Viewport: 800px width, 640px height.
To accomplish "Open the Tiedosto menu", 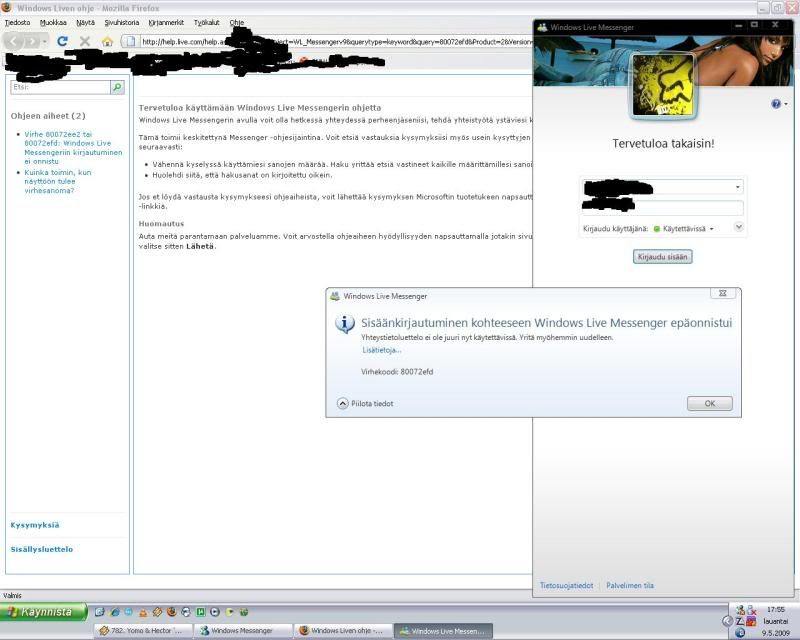I will [17, 22].
